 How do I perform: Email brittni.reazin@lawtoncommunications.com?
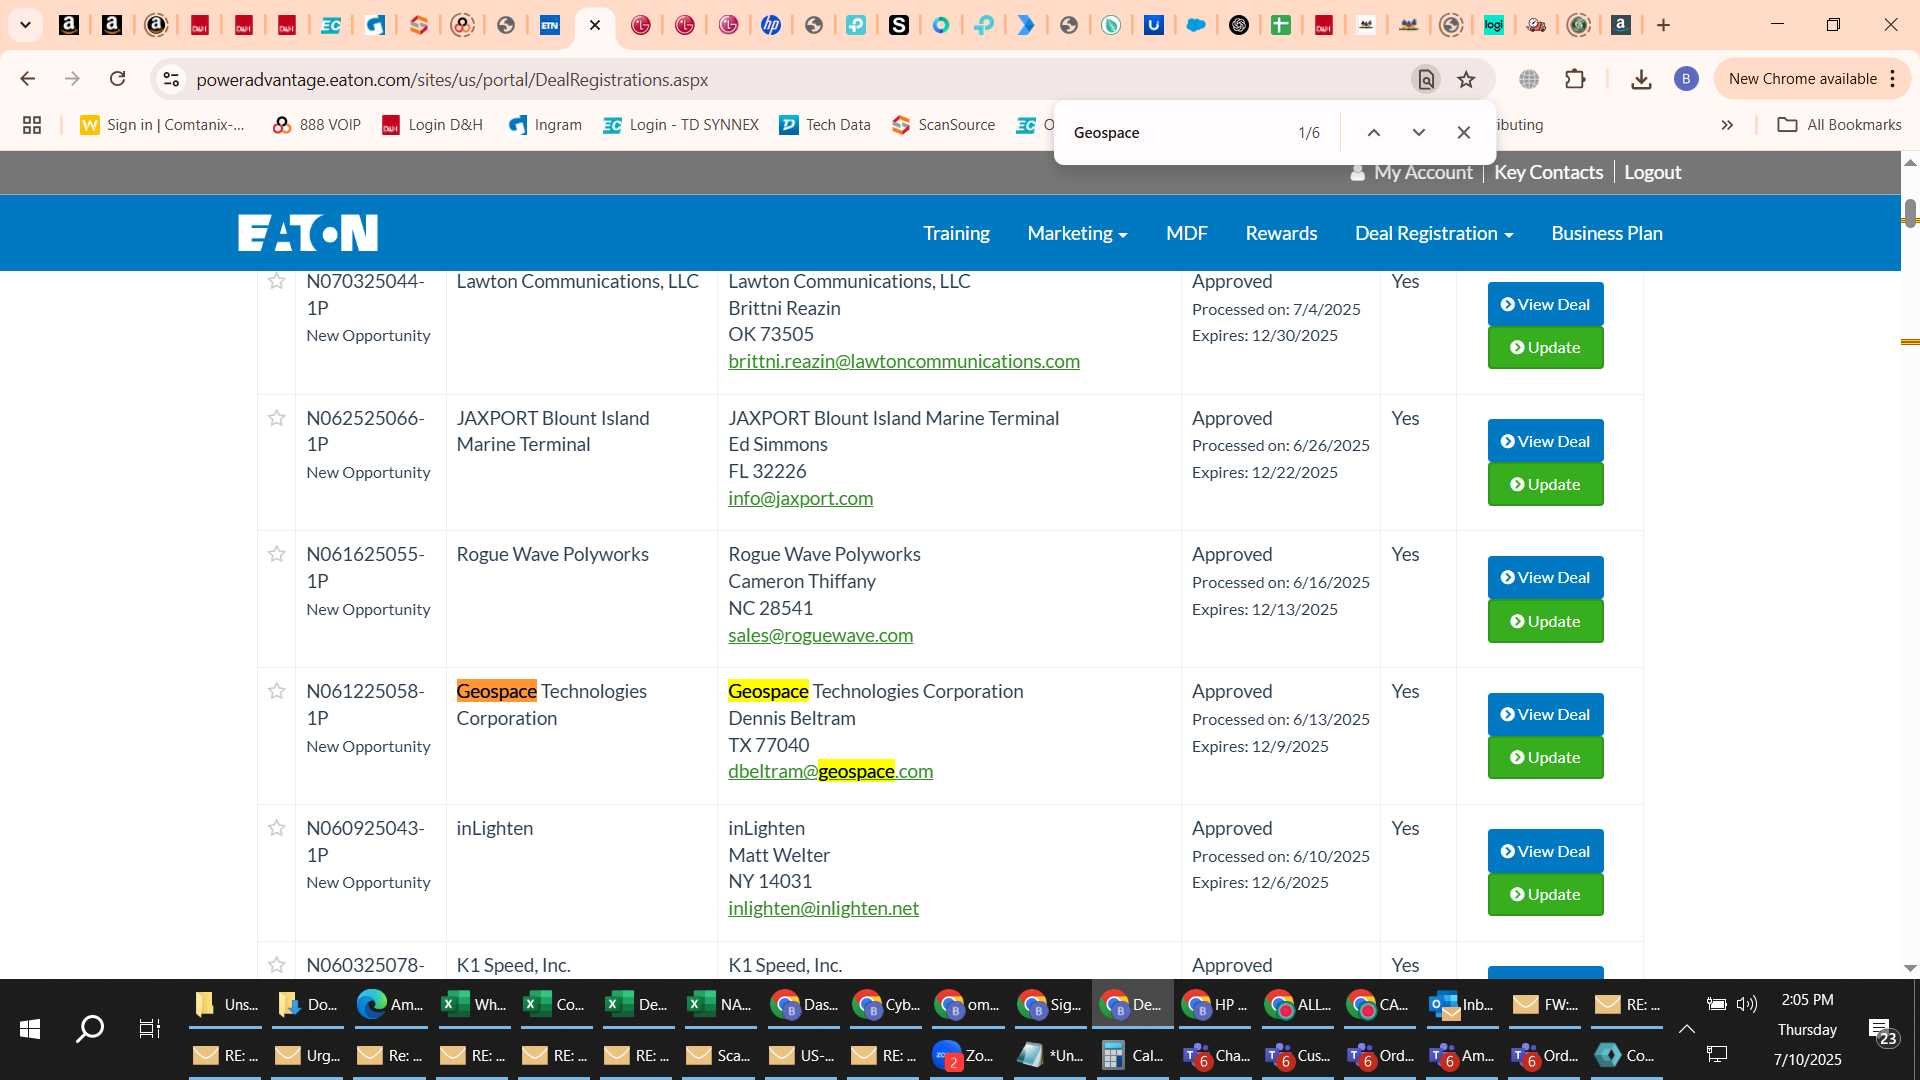904,361
